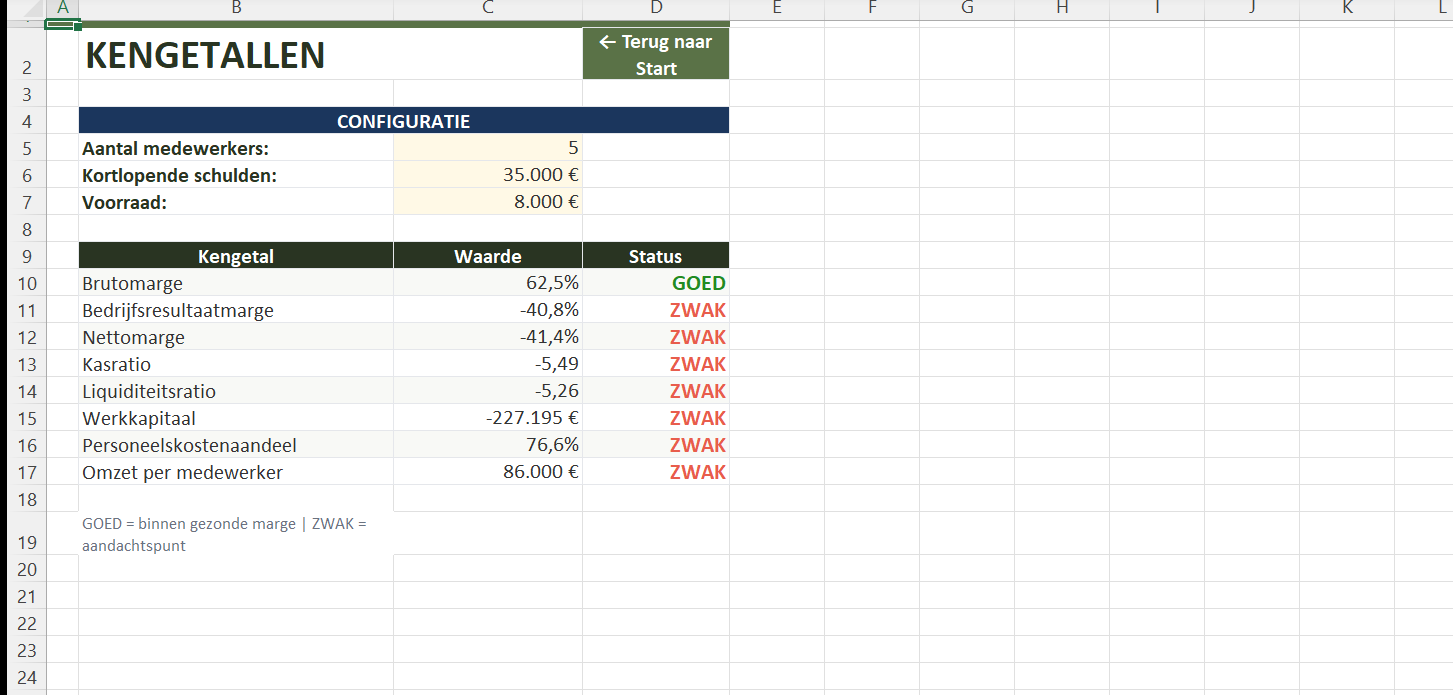1453x695 pixels.
Task: Click the Aantal medewerkers value cell
Action: [487, 148]
